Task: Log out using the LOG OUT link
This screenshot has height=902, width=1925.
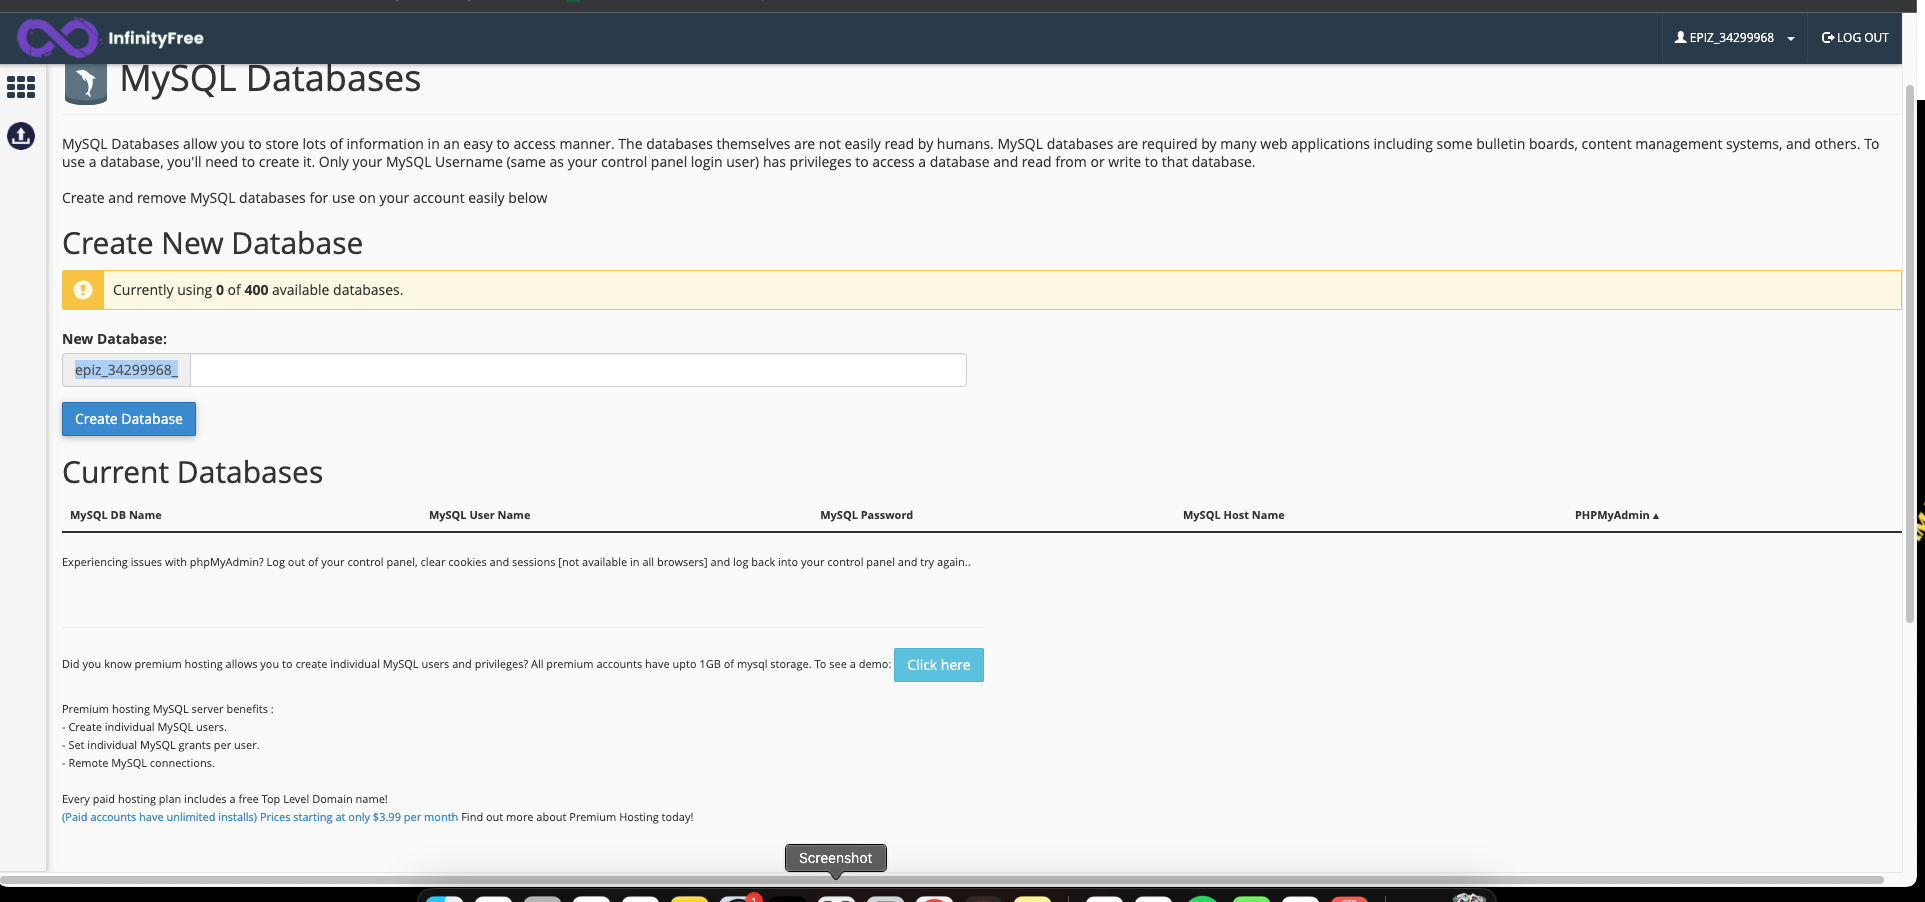Action: 1855,38
